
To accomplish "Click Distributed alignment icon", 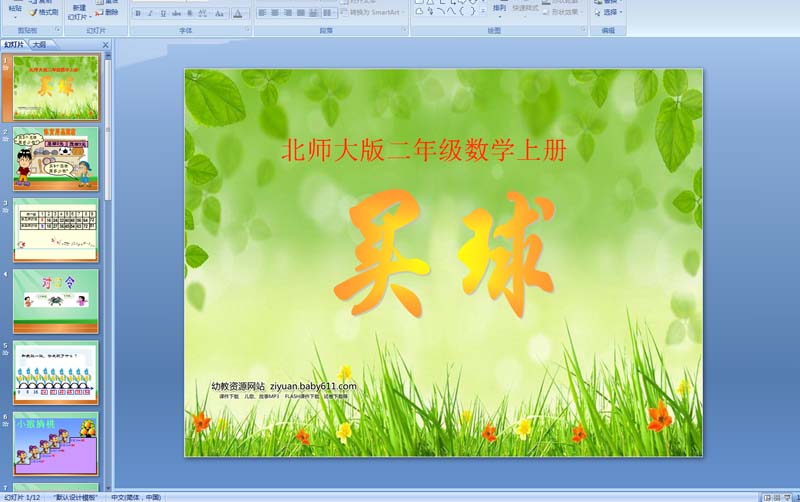I will coord(313,13).
